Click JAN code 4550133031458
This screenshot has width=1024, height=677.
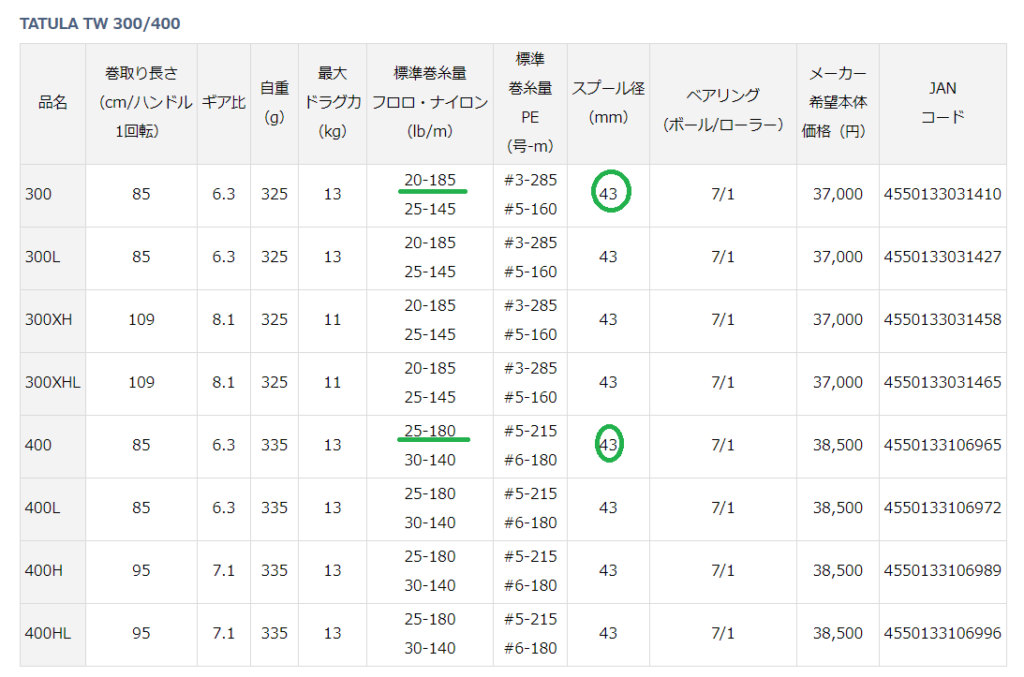pyautogui.click(x=942, y=320)
